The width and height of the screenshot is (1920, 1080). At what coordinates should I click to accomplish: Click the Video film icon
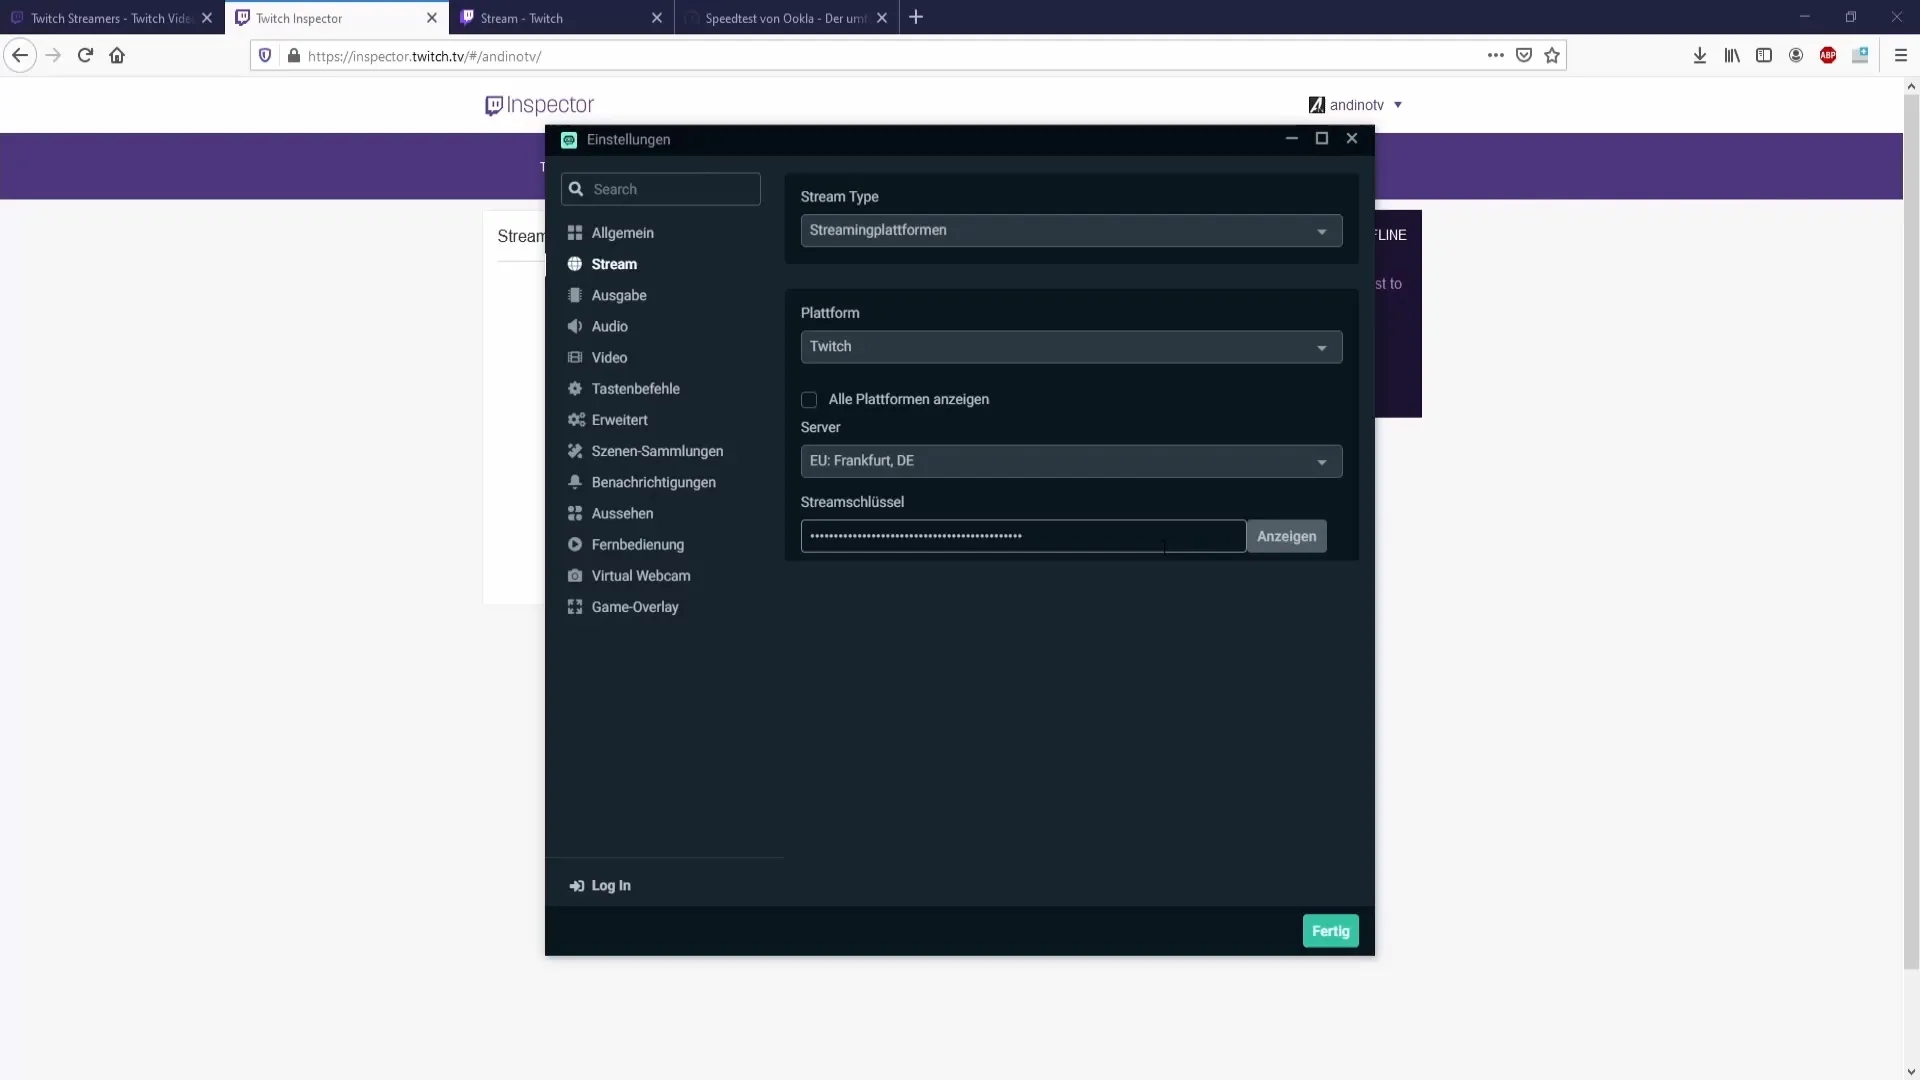575,357
